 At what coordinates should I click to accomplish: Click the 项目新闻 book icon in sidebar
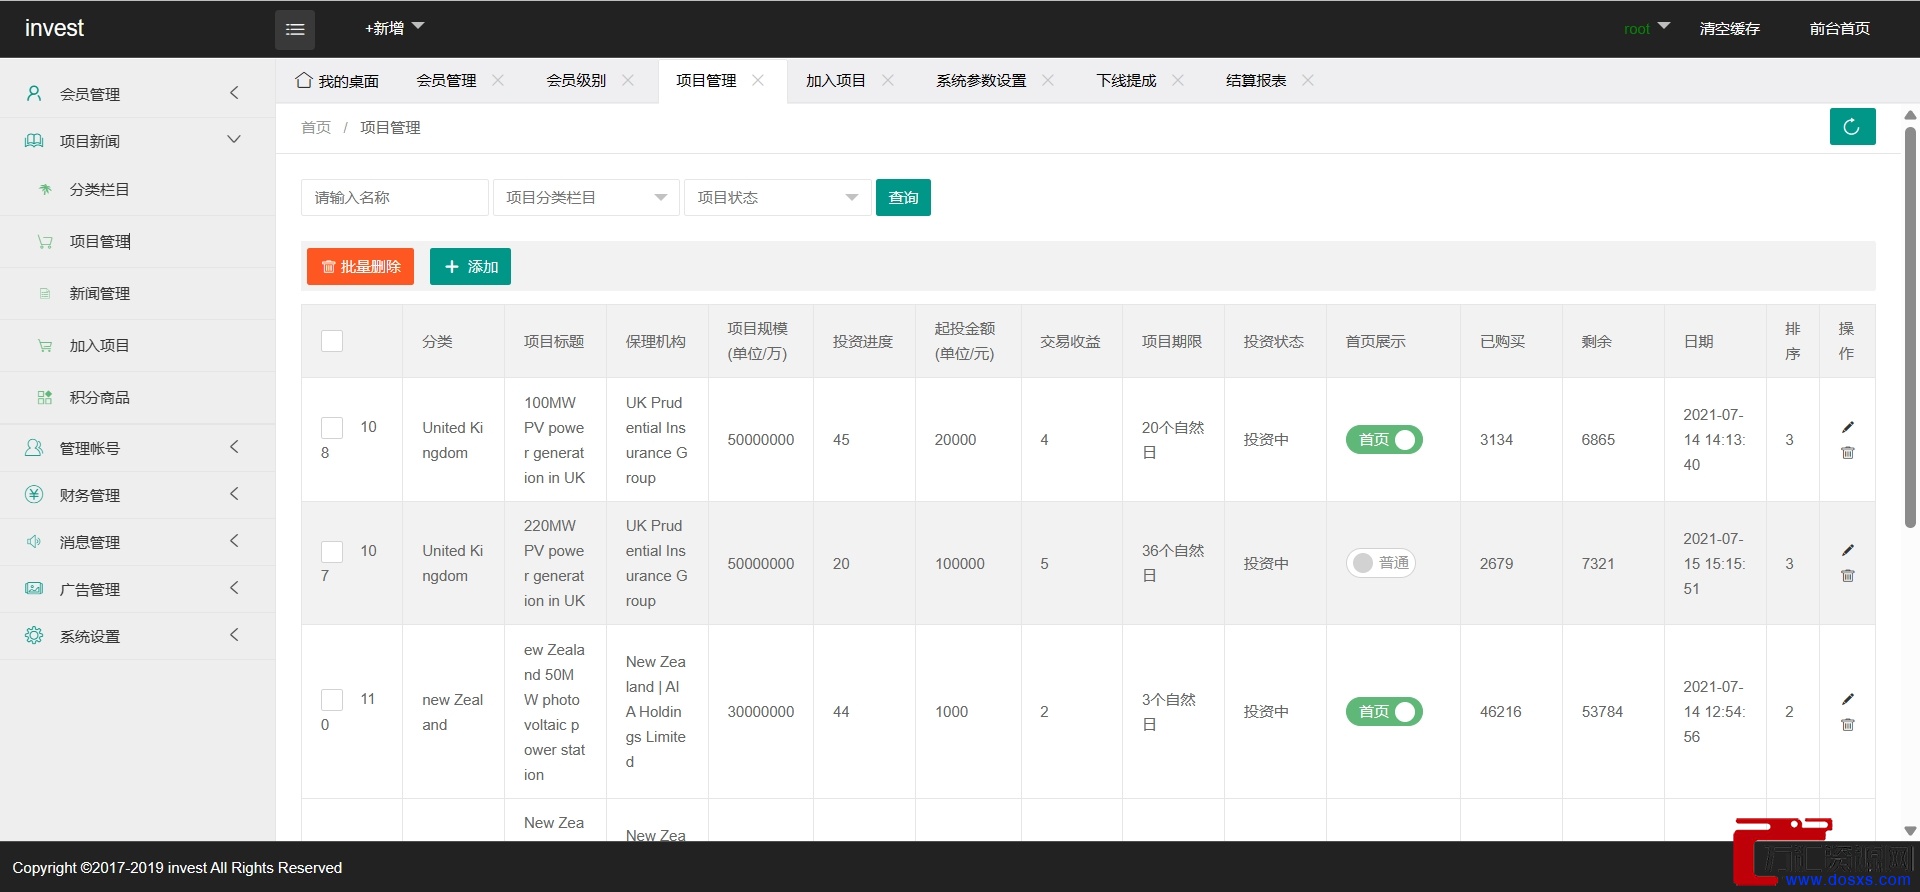34,140
